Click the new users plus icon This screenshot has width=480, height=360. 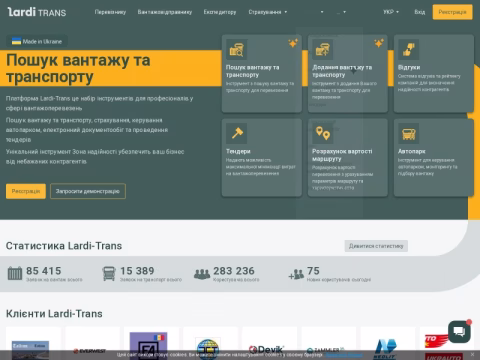pyautogui.click(x=296, y=274)
